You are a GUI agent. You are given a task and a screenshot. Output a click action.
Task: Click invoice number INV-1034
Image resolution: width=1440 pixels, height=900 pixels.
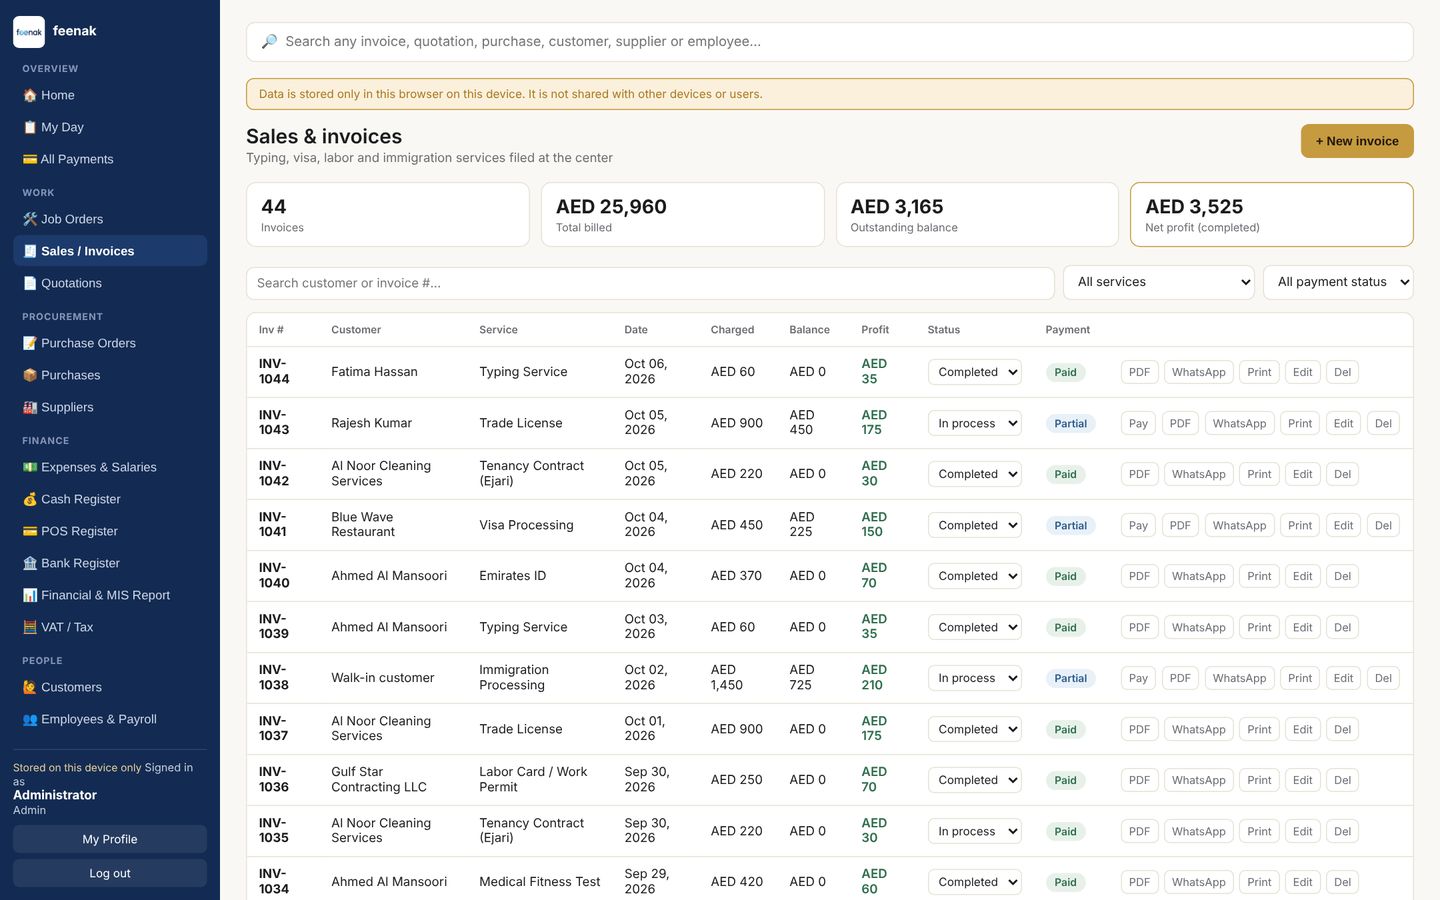(274, 882)
